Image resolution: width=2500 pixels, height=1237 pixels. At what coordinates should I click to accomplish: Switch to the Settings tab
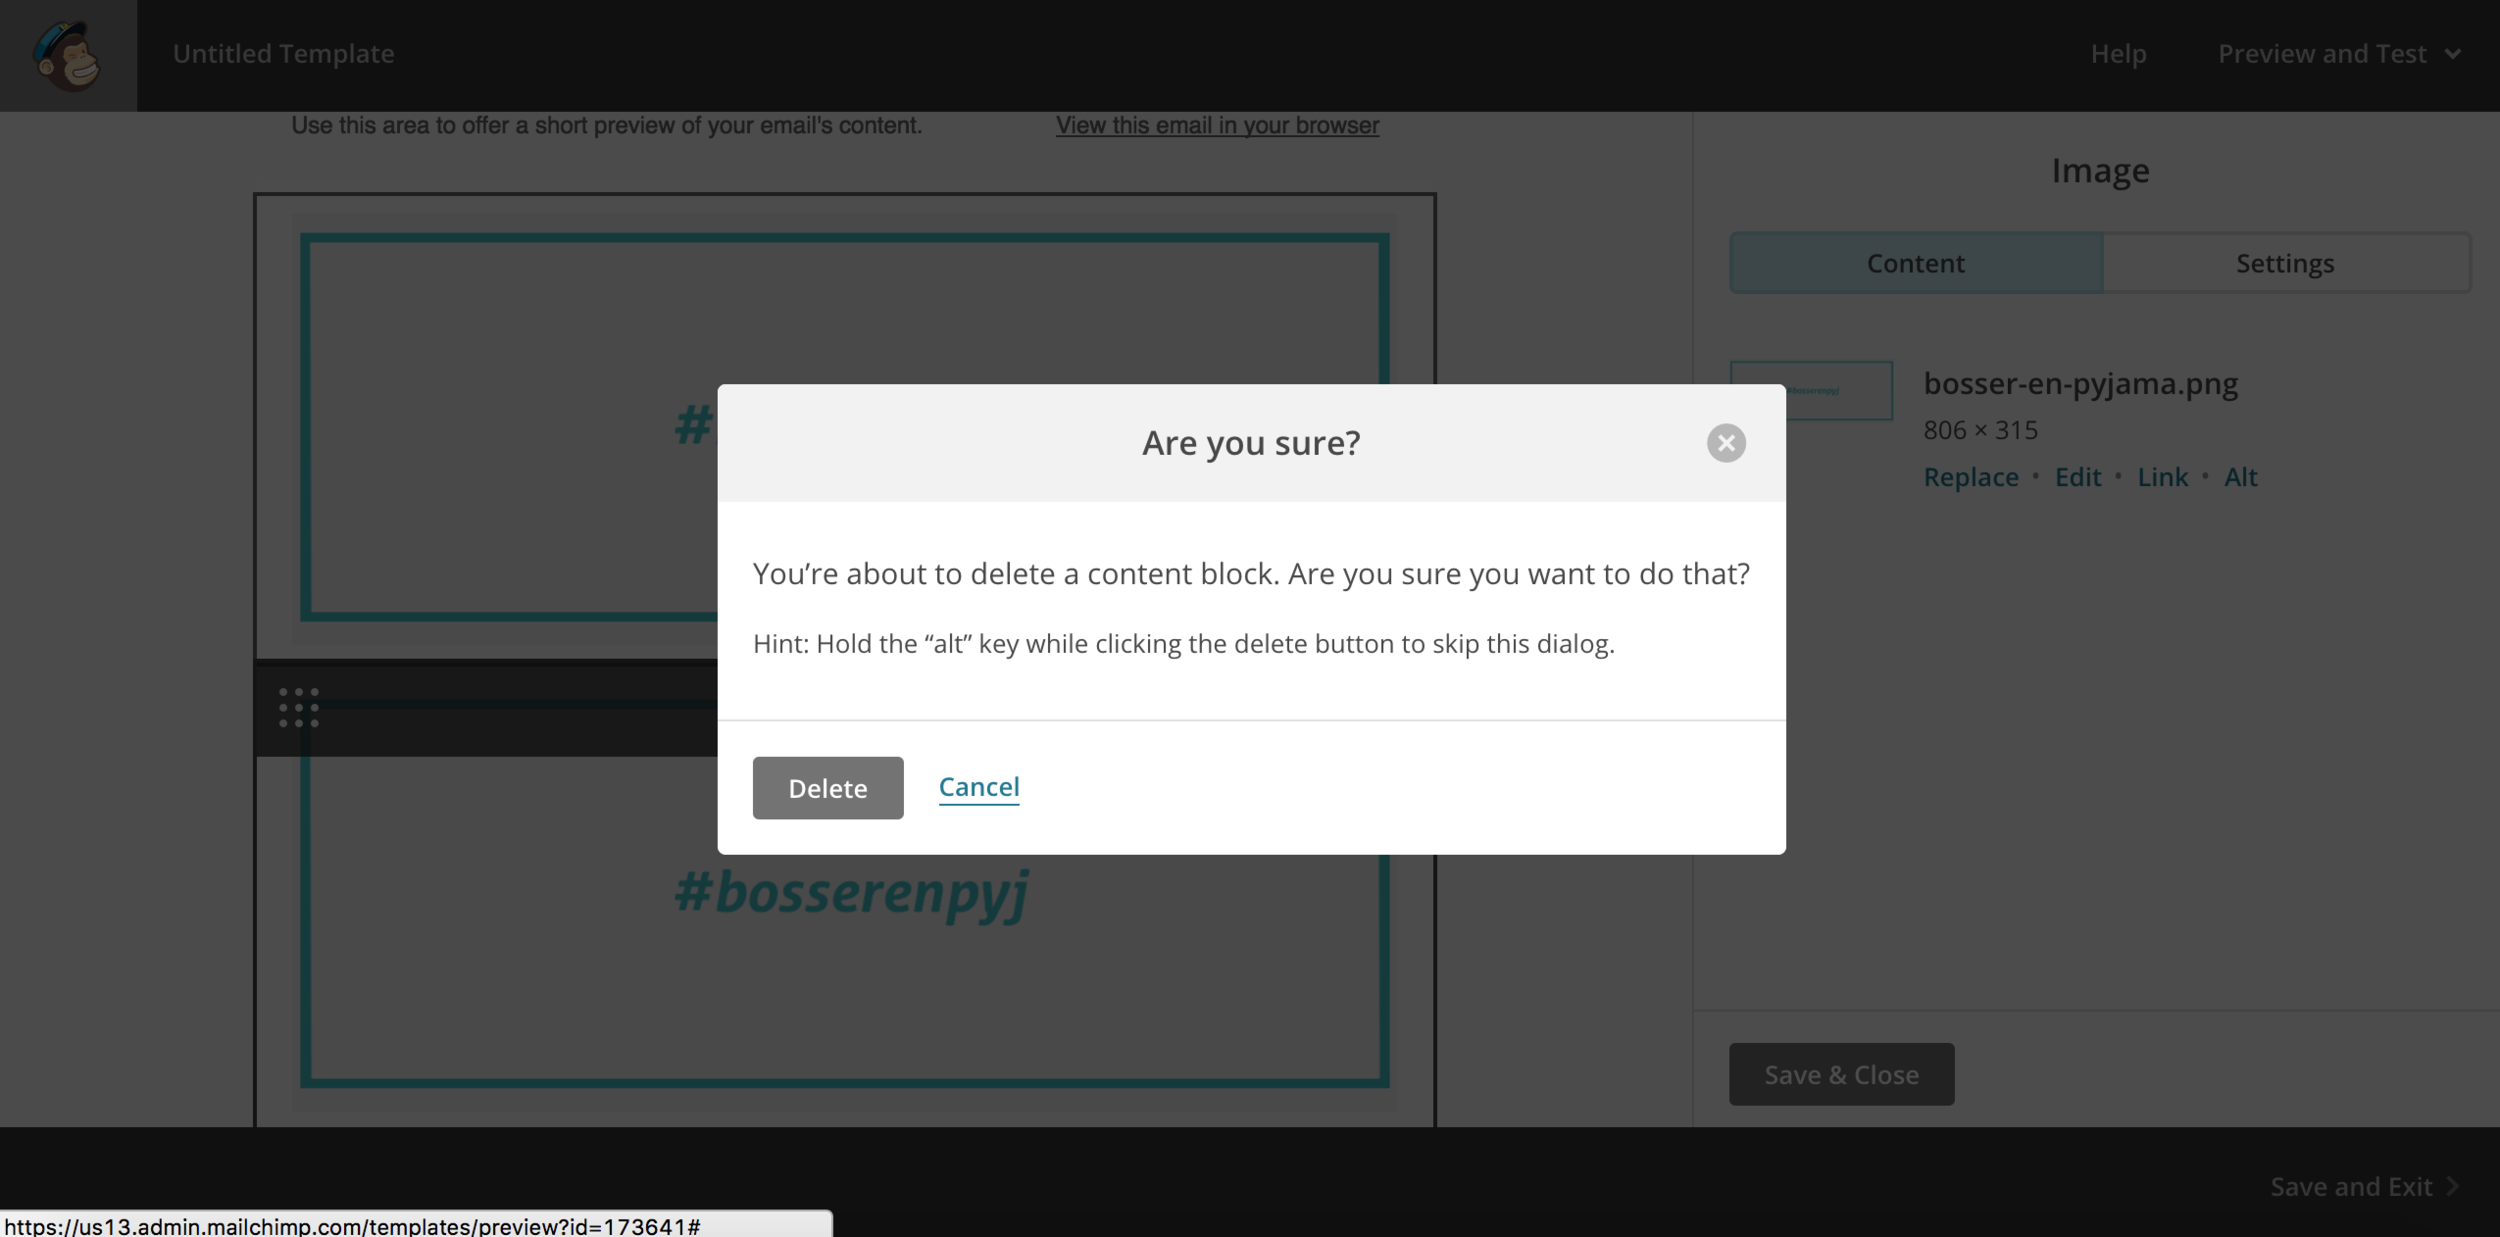[x=2284, y=263]
